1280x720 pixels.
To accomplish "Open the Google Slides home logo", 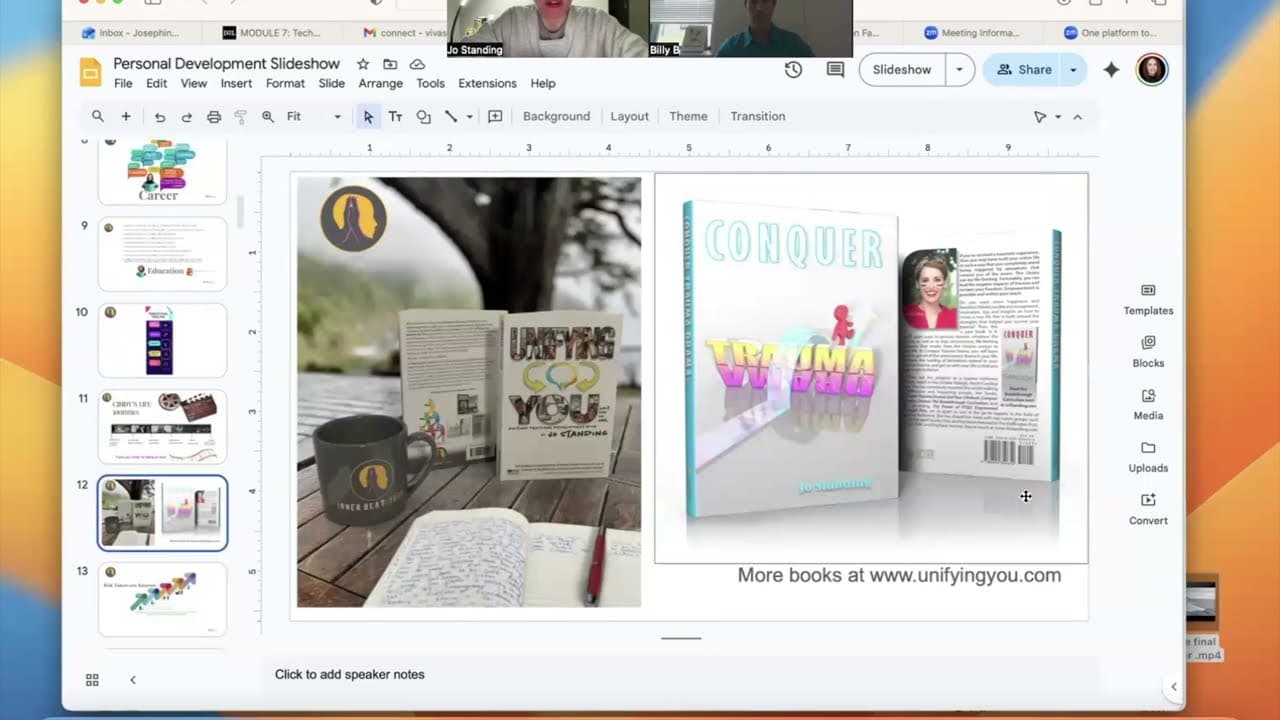I will pos(91,72).
